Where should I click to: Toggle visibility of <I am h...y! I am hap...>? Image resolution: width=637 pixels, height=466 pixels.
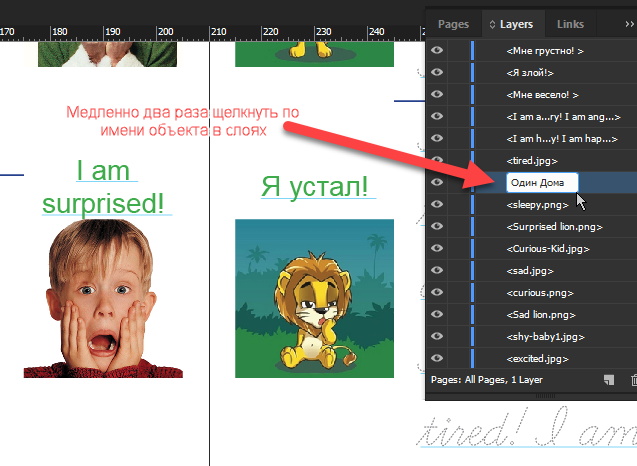pyautogui.click(x=437, y=138)
